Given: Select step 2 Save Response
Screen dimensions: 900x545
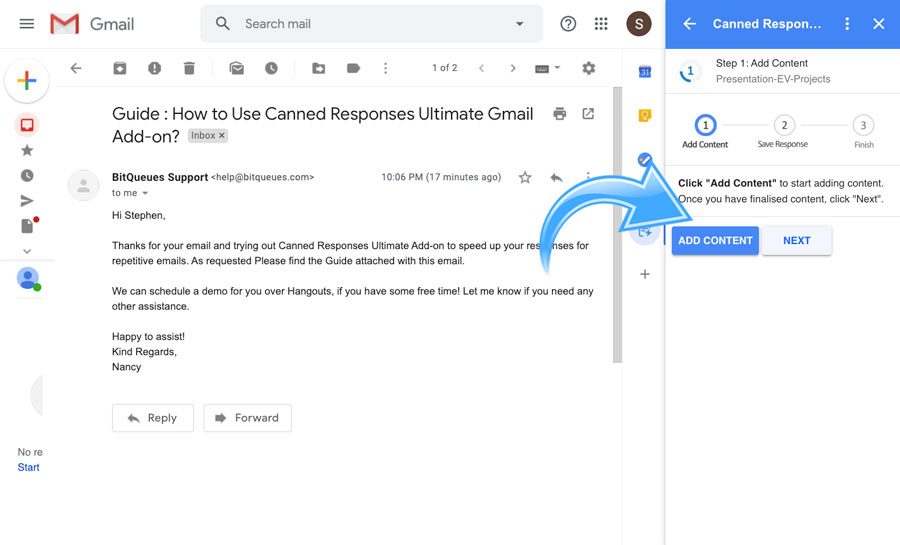Looking at the screenshot, I should pyautogui.click(x=784, y=126).
